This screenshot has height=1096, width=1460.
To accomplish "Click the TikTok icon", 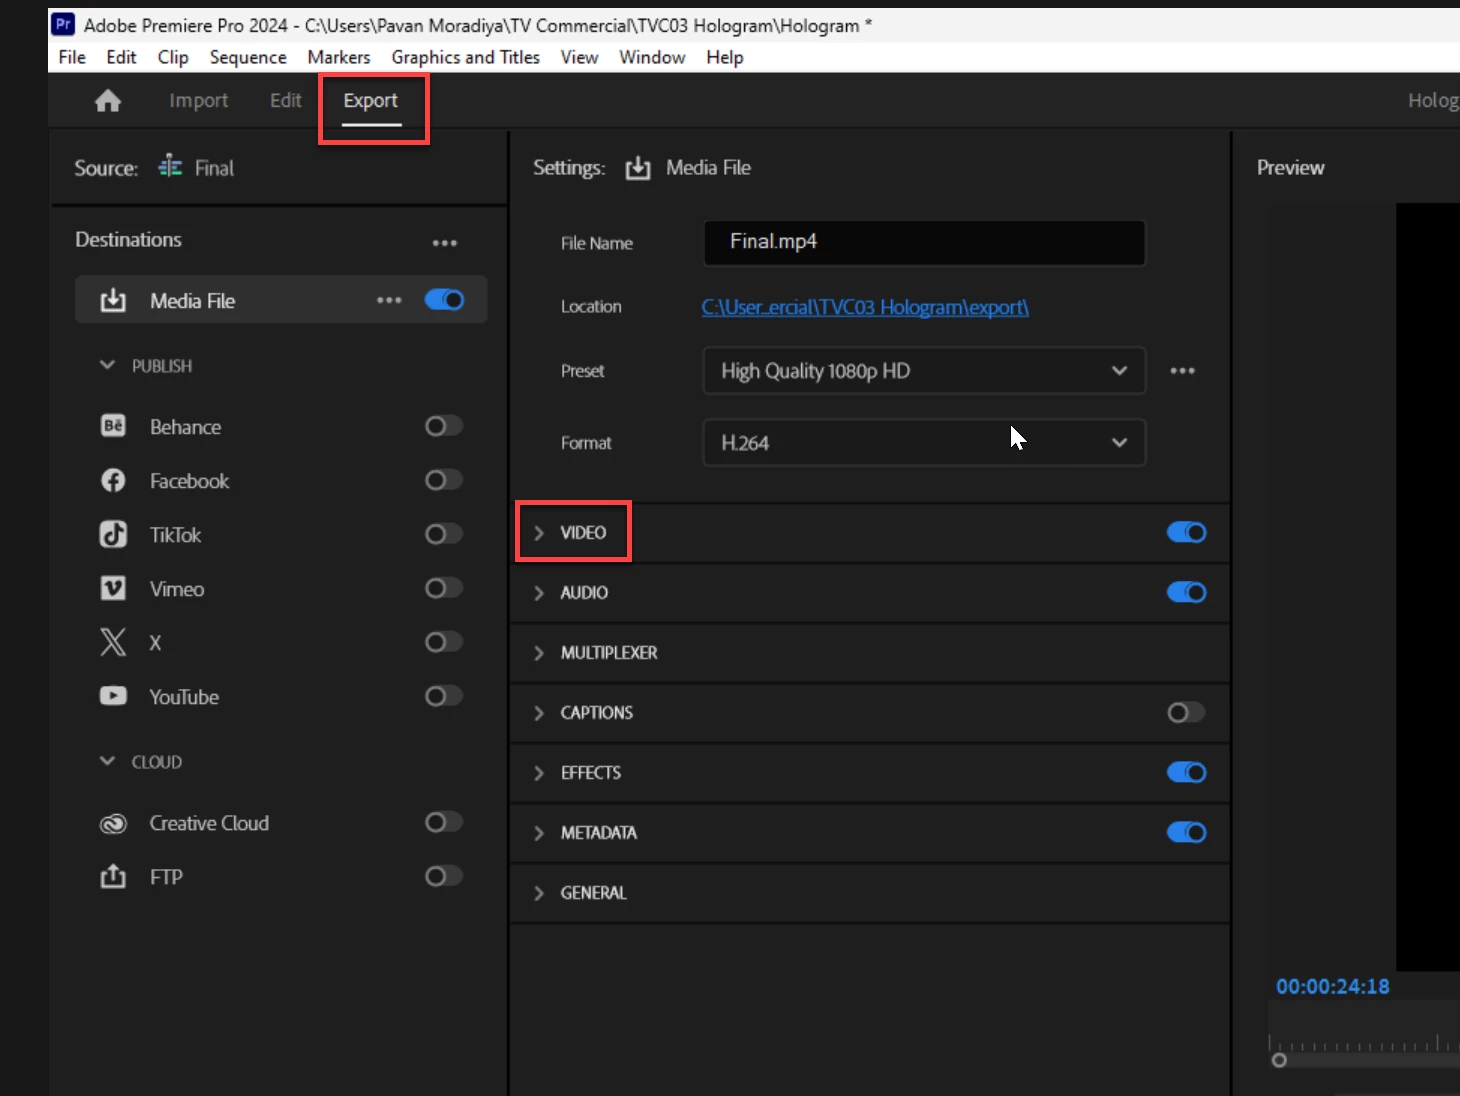I will coord(113,534).
